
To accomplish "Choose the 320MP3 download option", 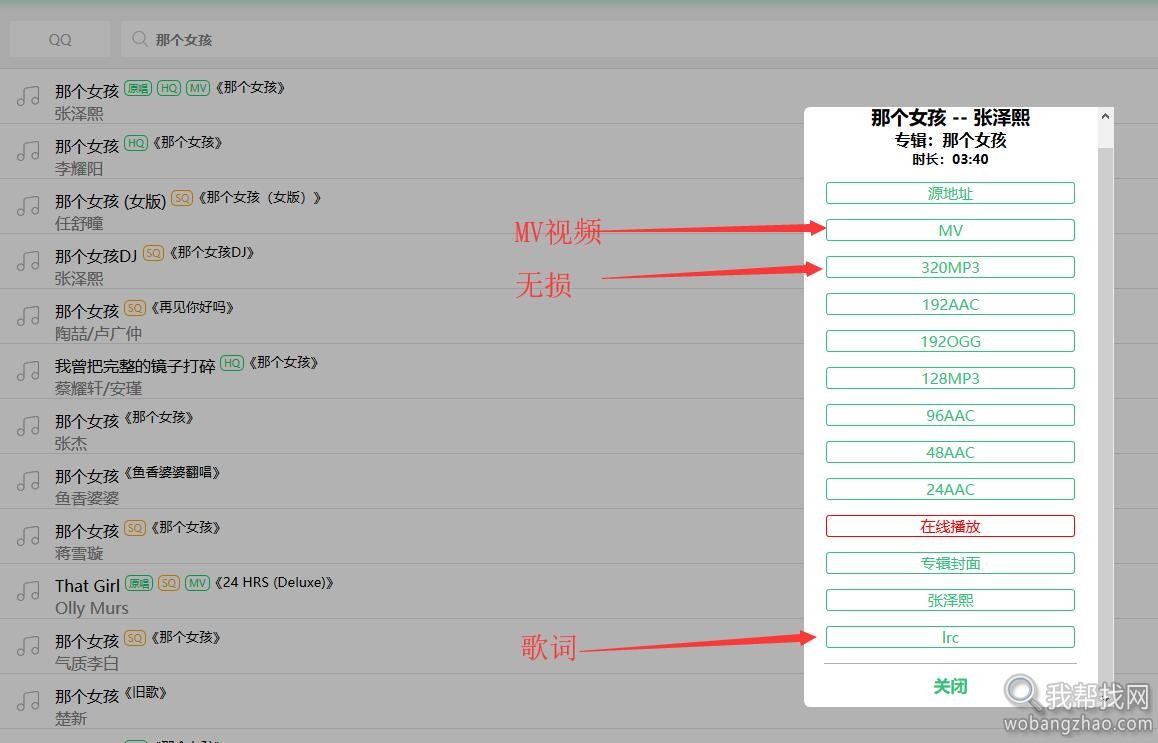I will point(950,267).
